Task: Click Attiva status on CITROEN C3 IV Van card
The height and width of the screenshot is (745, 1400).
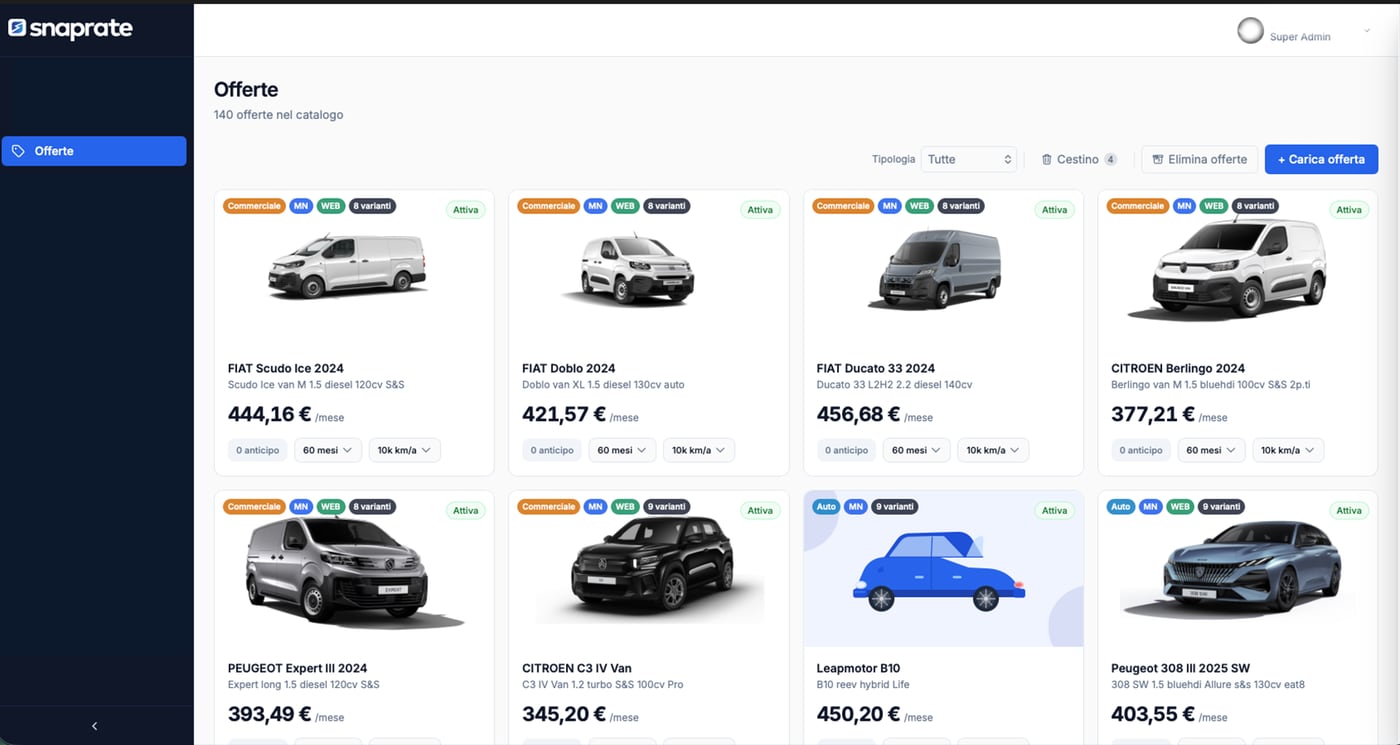Action: pos(760,510)
